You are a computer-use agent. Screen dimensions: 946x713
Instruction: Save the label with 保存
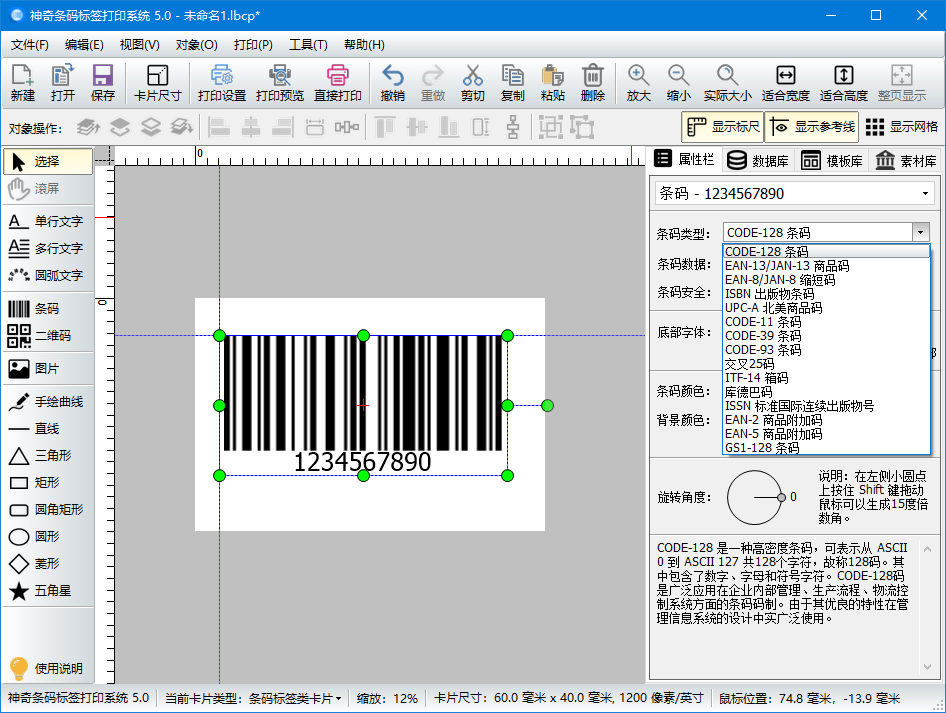(x=103, y=83)
